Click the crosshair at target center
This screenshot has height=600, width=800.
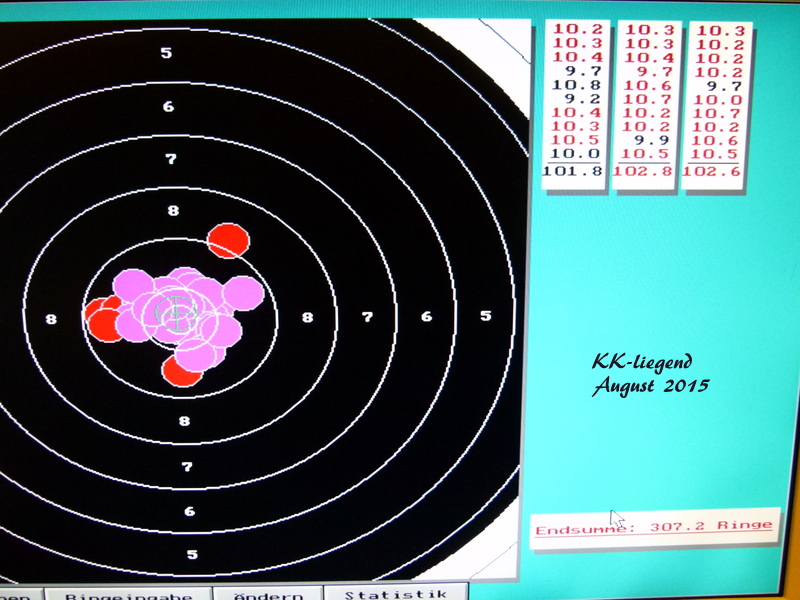(174, 313)
